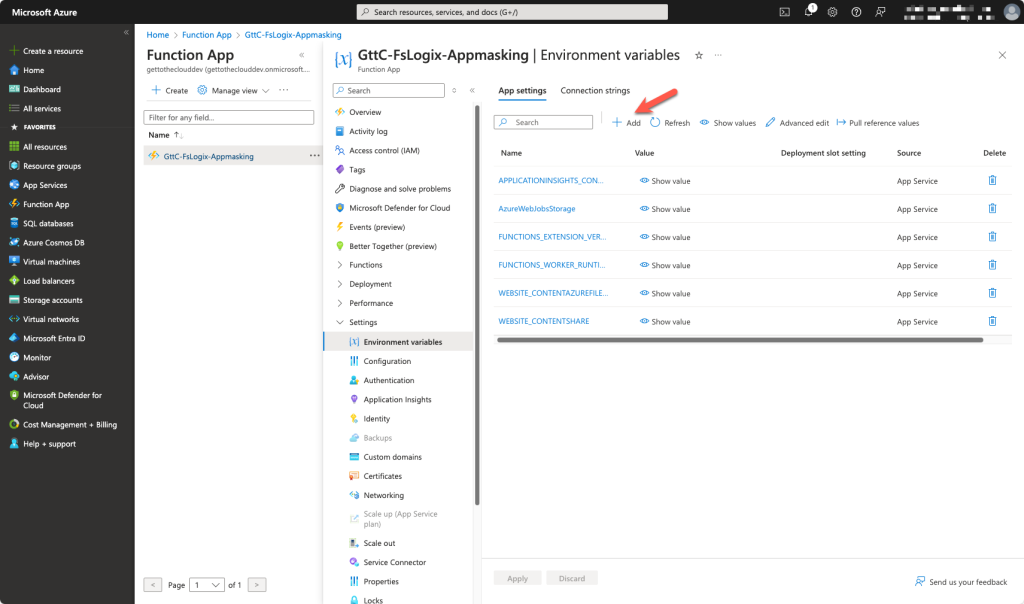Delete the WEBSITE_CONTENTSHARE setting
The height and width of the screenshot is (604, 1024).
click(x=992, y=321)
